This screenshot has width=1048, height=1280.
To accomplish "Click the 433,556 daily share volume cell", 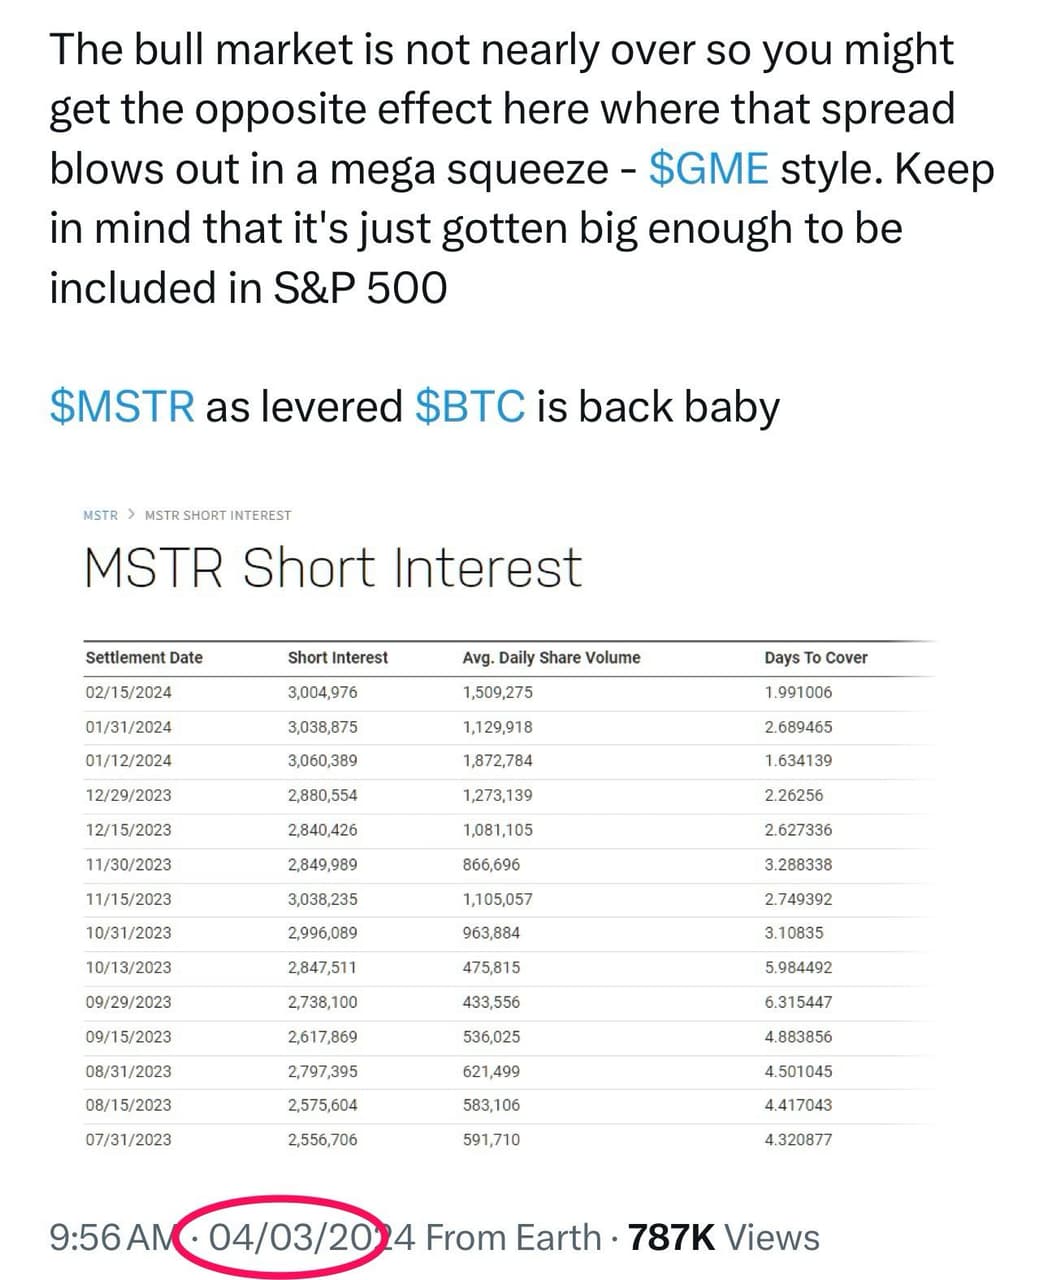I will click(x=491, y=1002).
